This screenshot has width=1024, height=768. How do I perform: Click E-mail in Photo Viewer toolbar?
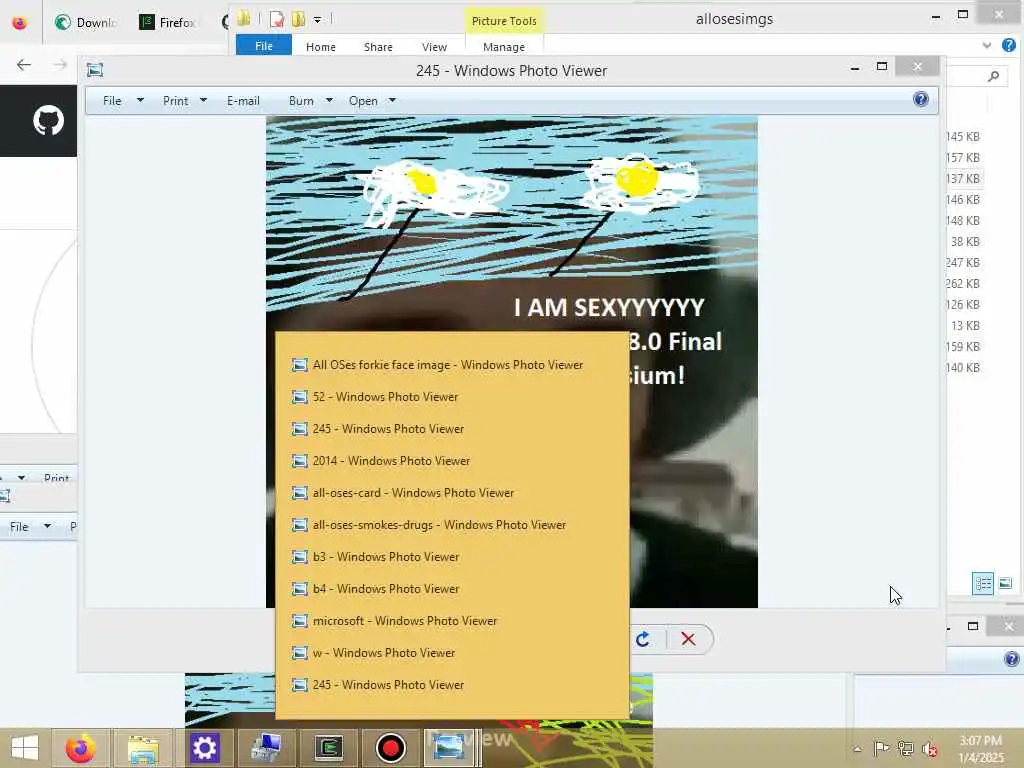coord(243,101)
